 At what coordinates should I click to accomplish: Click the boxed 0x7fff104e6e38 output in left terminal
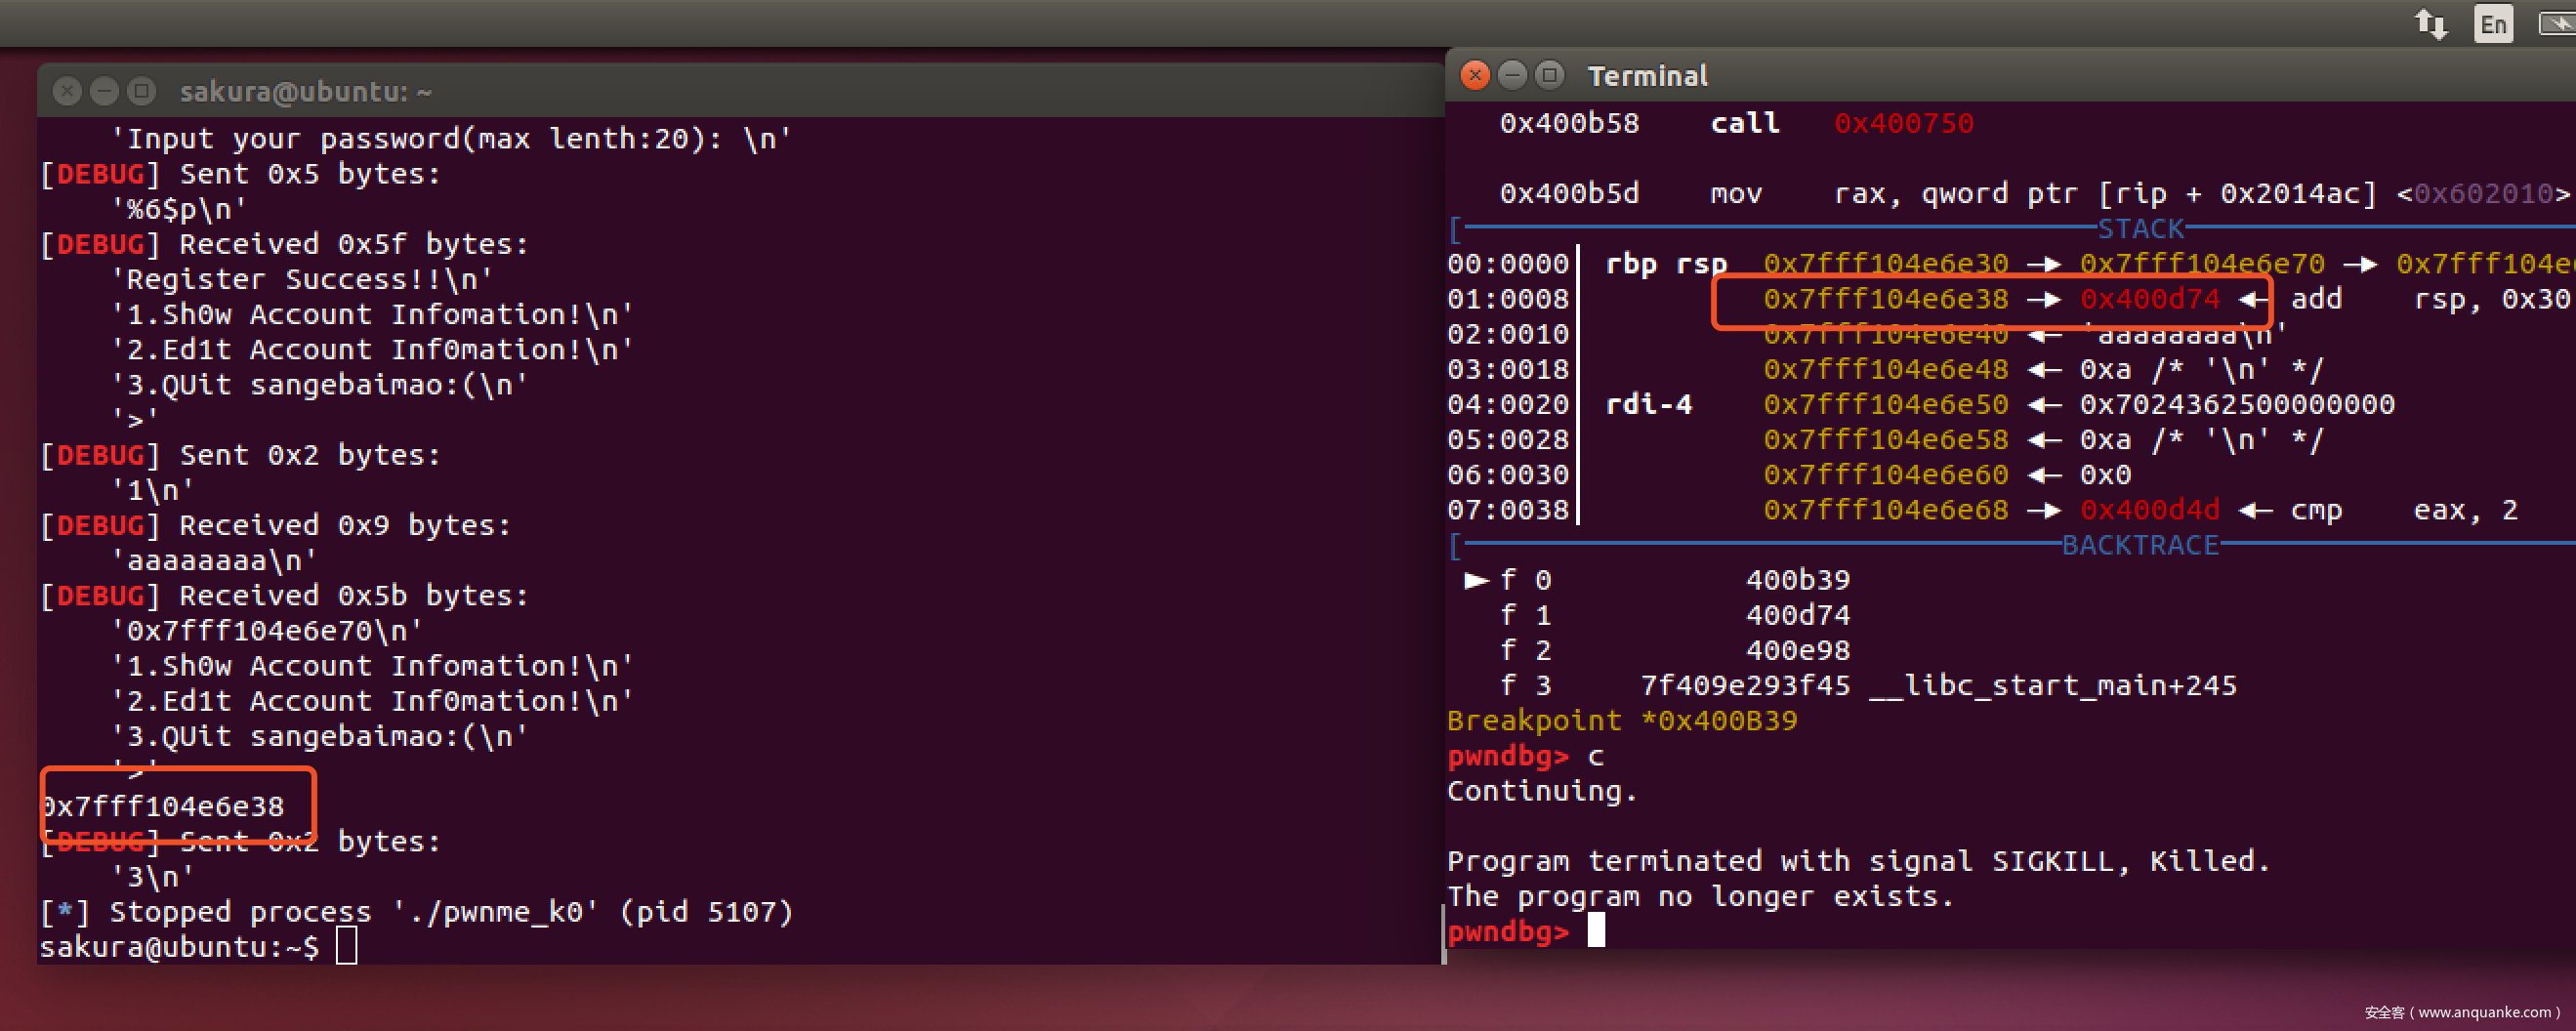164,806
